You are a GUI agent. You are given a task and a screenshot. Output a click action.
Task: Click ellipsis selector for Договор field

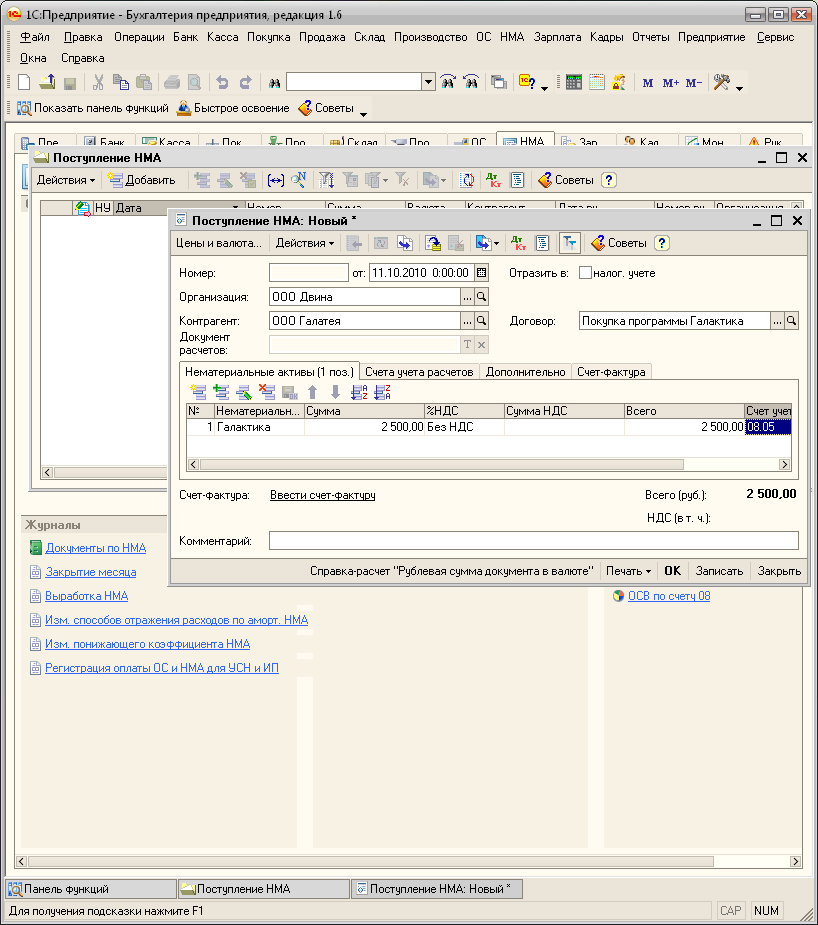777,321
